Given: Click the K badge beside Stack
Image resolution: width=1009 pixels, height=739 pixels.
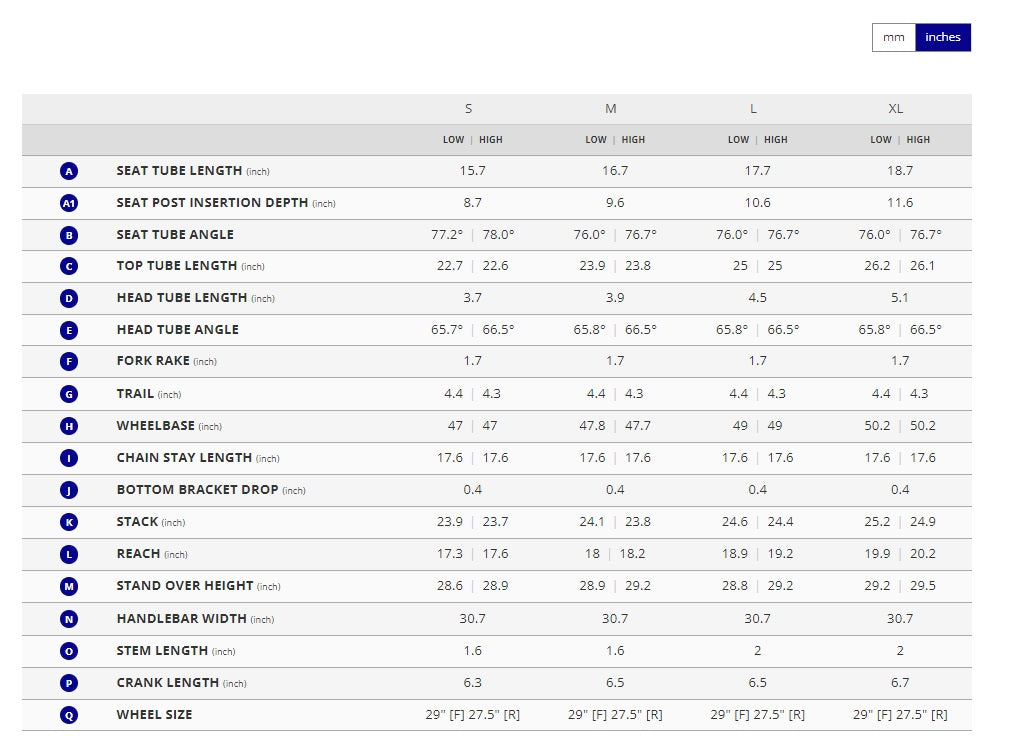Looking at the screenshot, I should [69, 522].
